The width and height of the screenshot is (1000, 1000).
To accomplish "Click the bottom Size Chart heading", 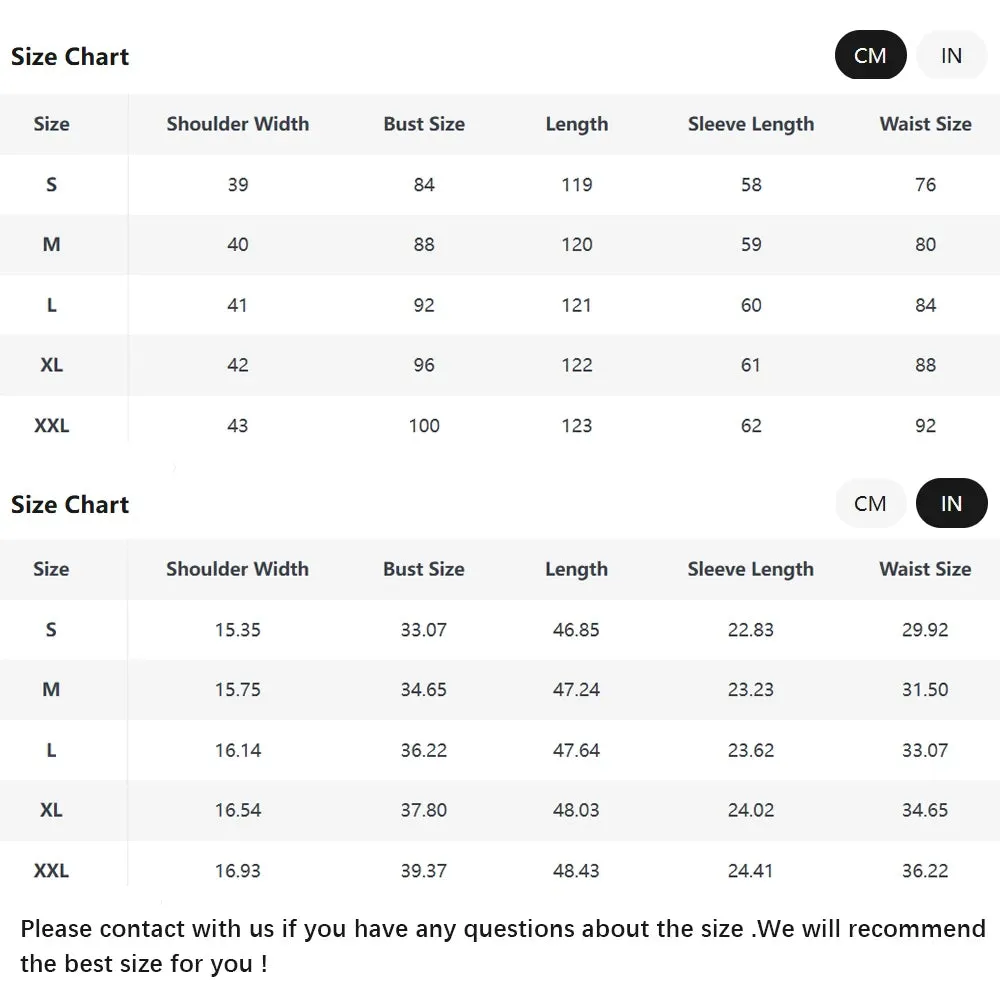I will (x=70, y=504).
